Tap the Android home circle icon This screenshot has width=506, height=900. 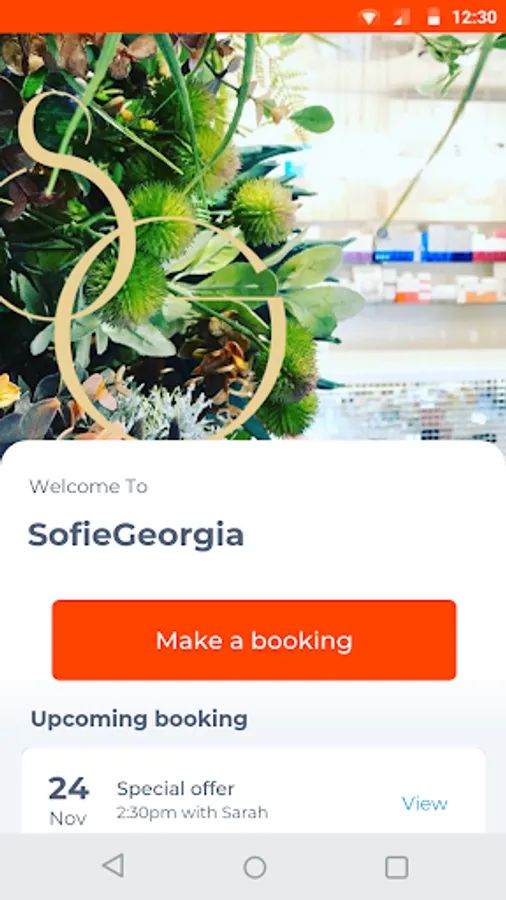pos(255,867)
